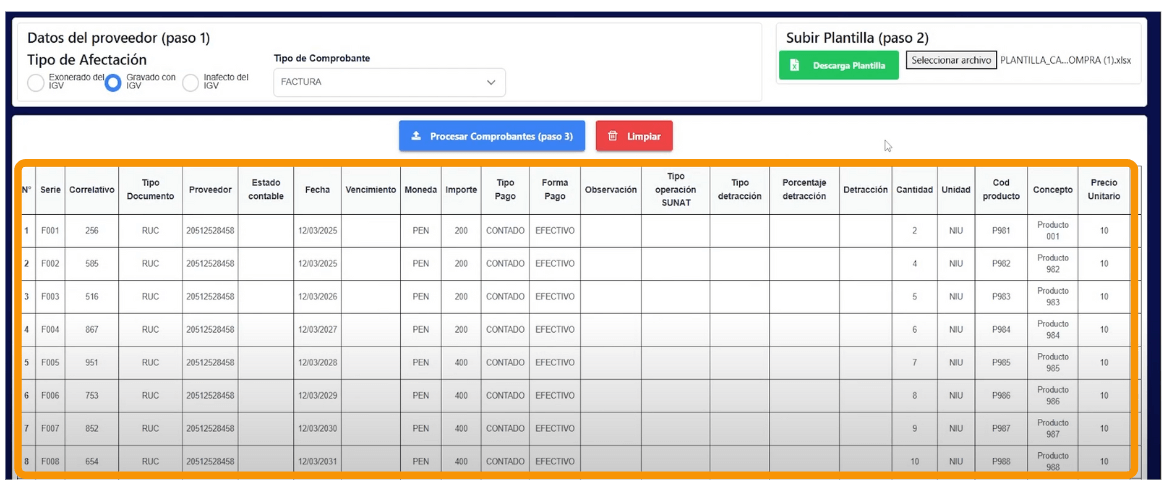Open the Tipo de Comprobante dropdown
This screenshot has height=490, width=1170.
389,82
